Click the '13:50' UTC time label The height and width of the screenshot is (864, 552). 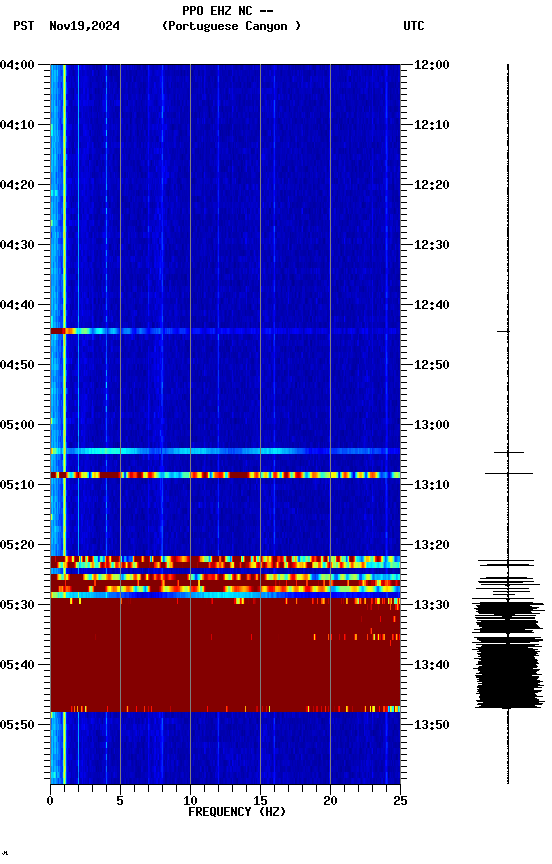click(x=432, y=725)
